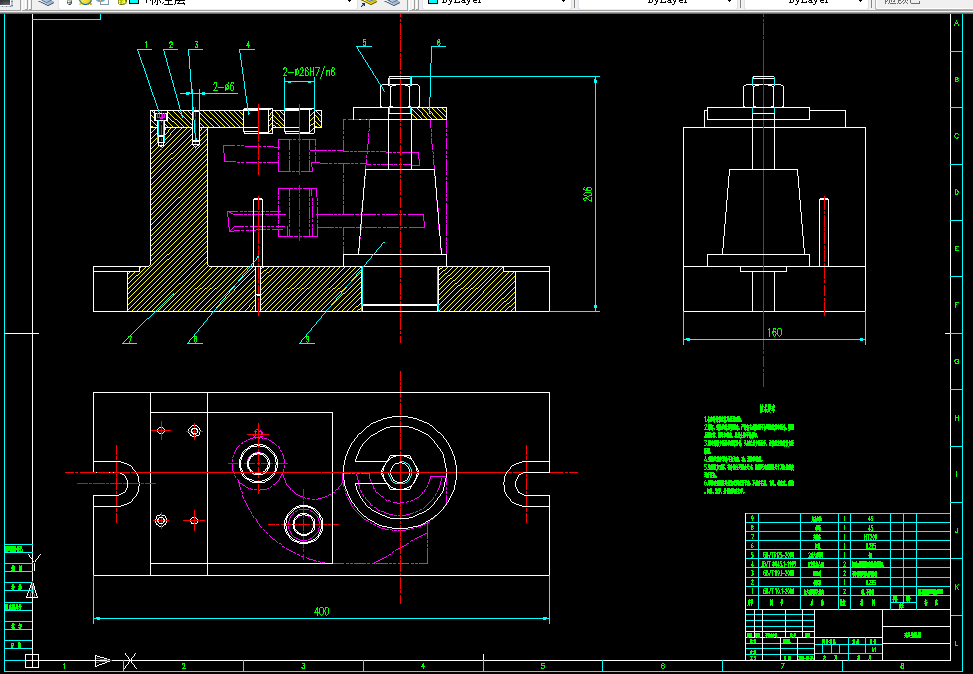Open Layer Properties Manager stack icon
The width and height of the screenshot is (973, 674).
(x=45, y=2)
